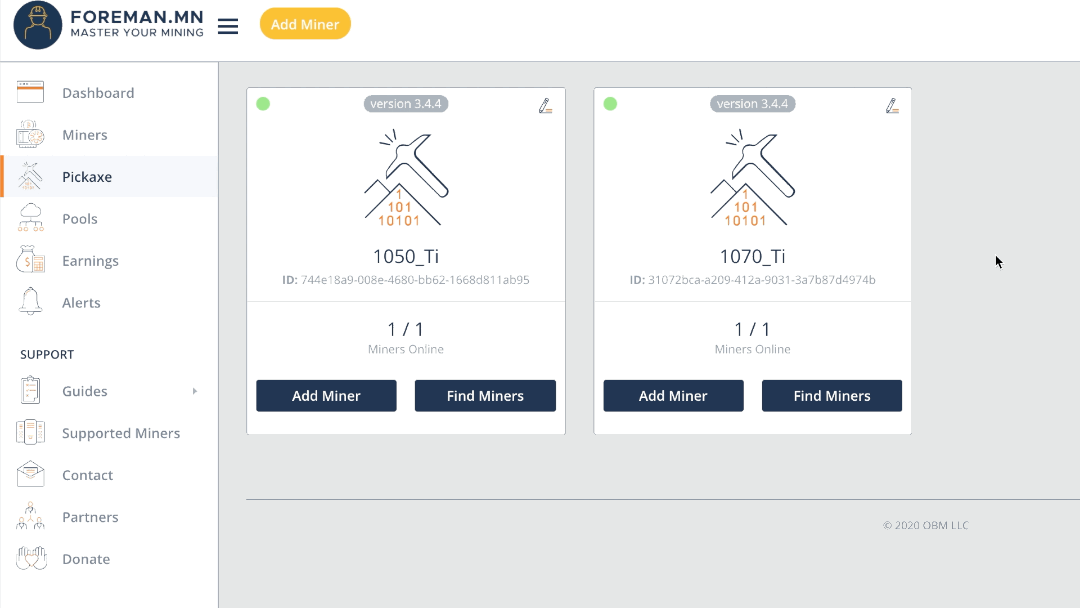This screenshot has width=1080, height=608.
Task: Open the Donate label
Action: [86, 559]
